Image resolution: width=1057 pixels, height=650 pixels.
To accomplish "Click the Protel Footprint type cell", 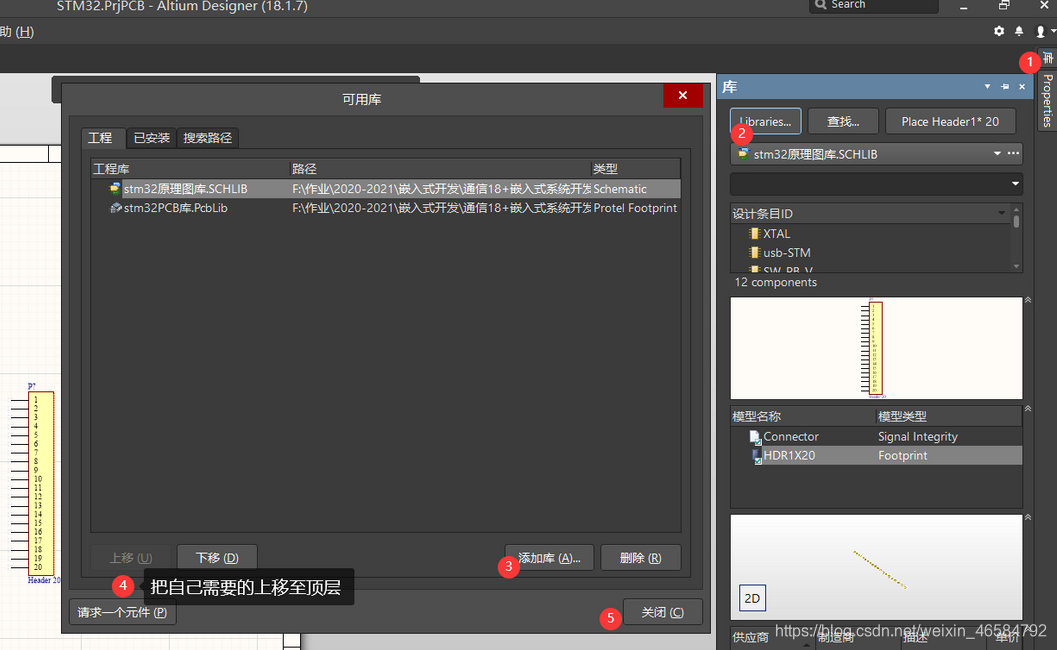I will point(635,208).
